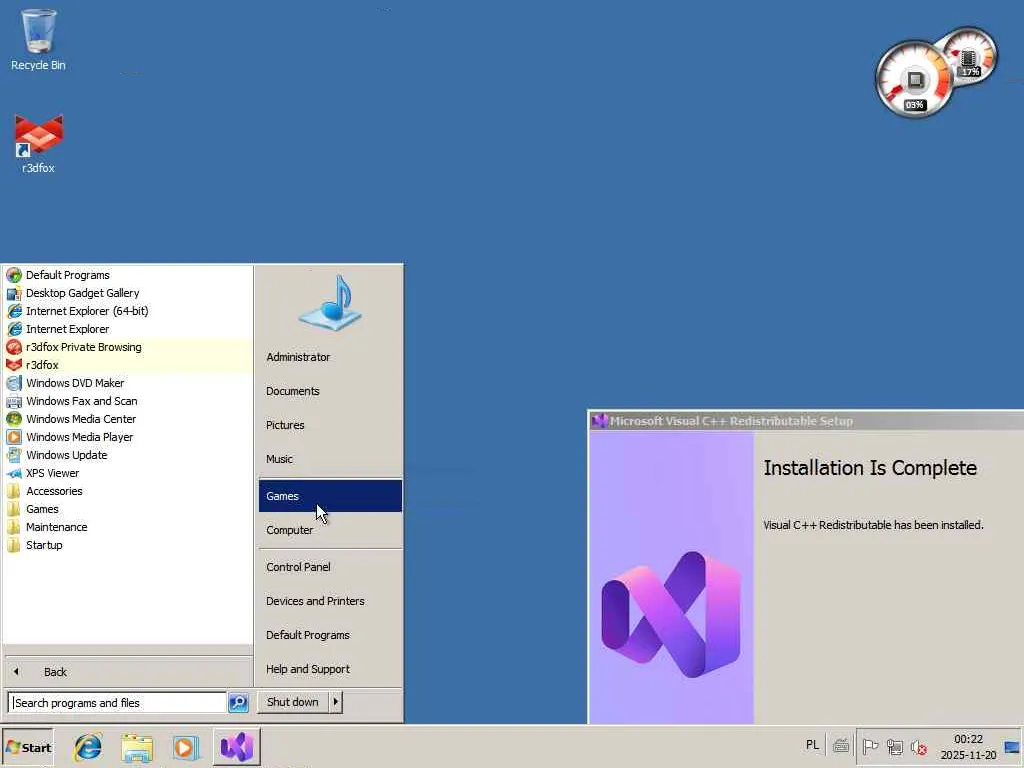Click the Windows Update icon

pyautogui.click(x=14, y=455)
